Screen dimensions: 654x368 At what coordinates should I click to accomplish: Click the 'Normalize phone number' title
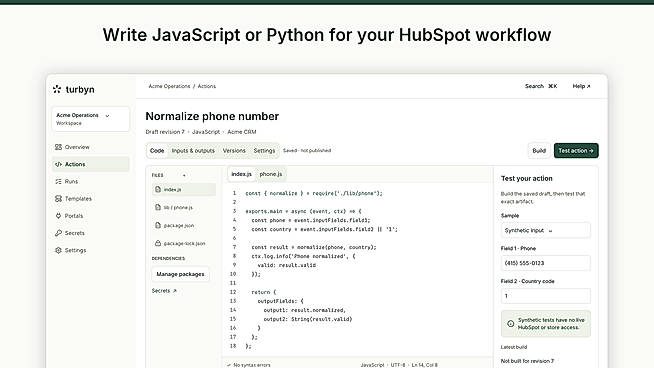(x=212, y=116)
